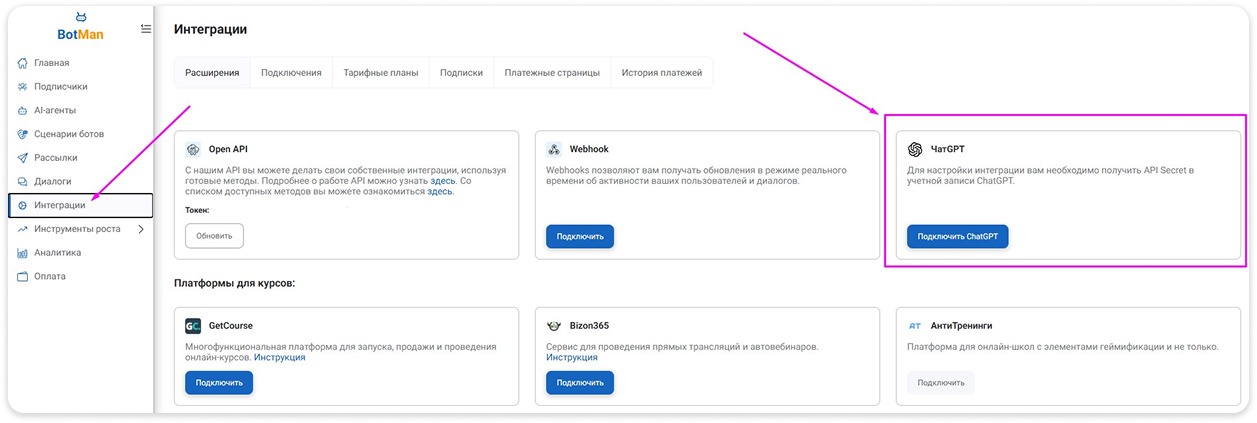Open the История платежей tab
This screenshot has height=423, width=1257.
coord(661,73)
